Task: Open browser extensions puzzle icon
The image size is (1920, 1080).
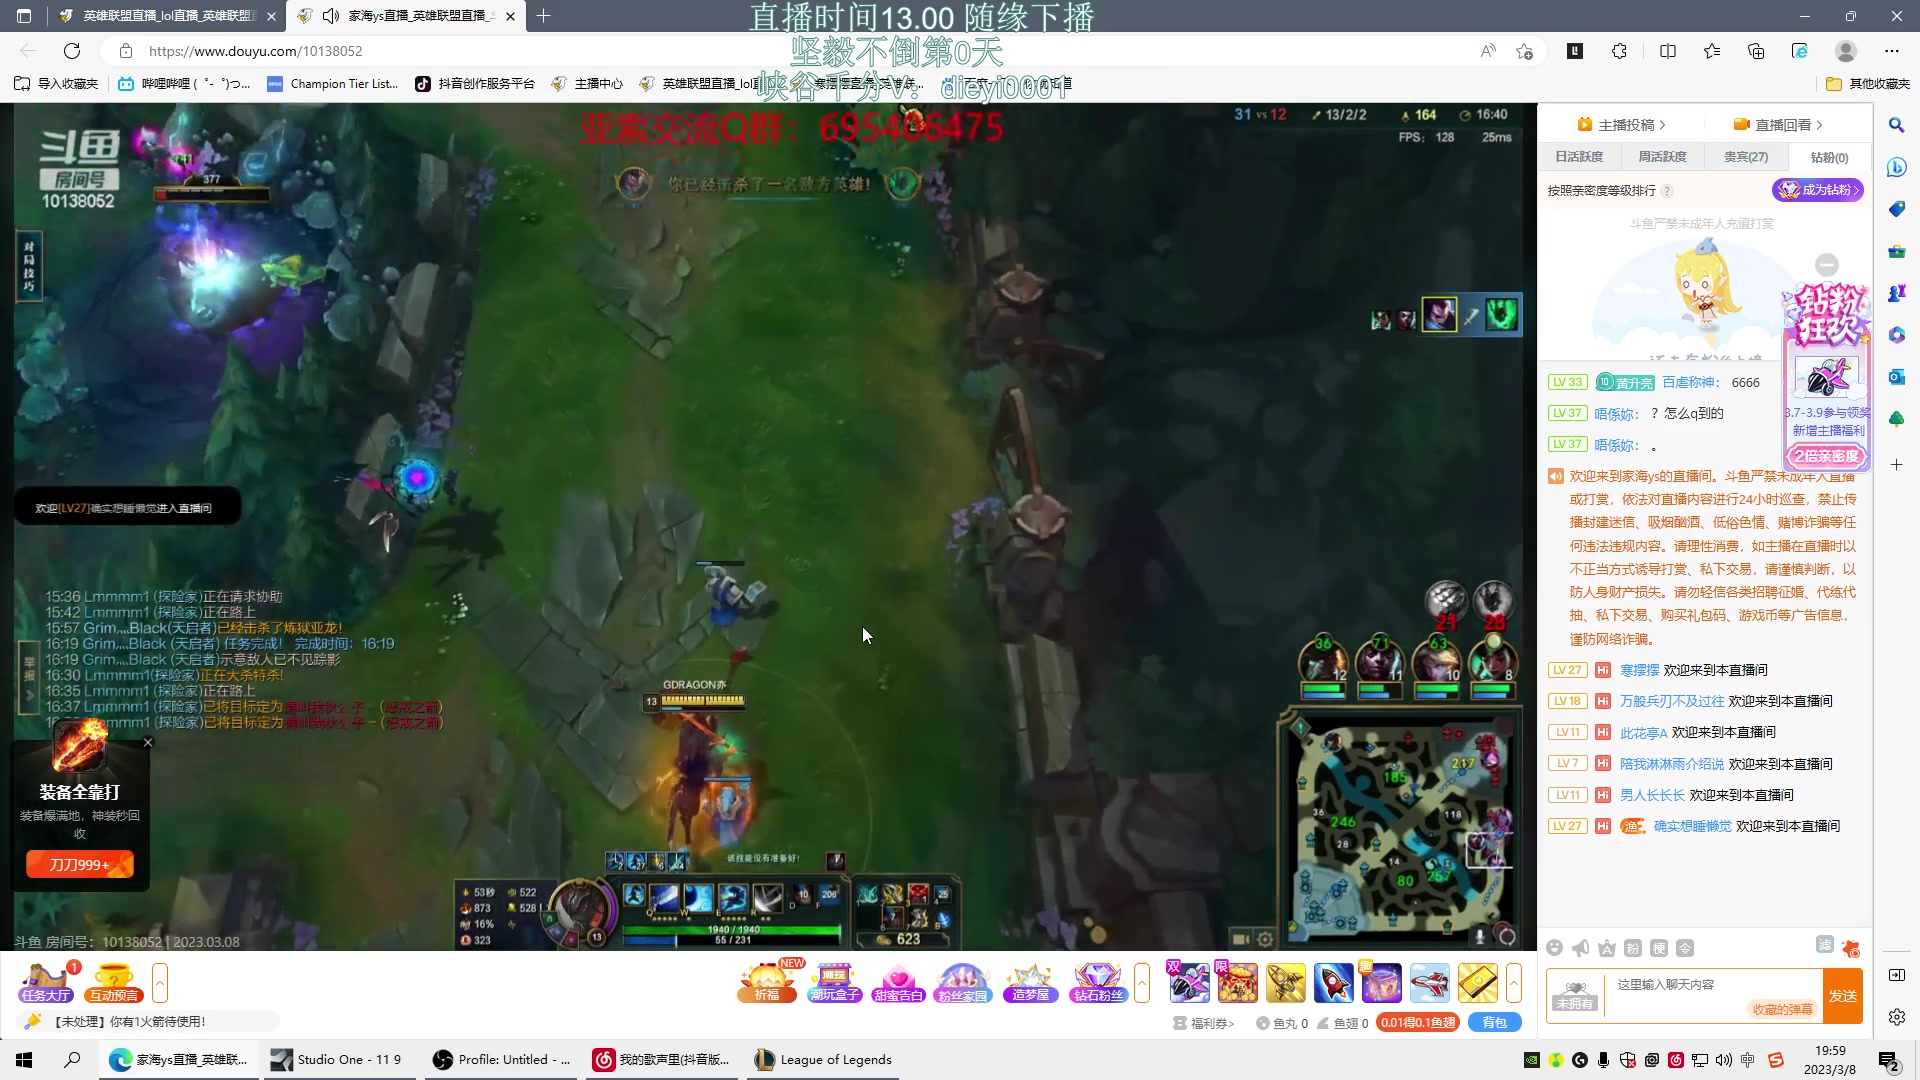Action: click(x=1619, y=51)
